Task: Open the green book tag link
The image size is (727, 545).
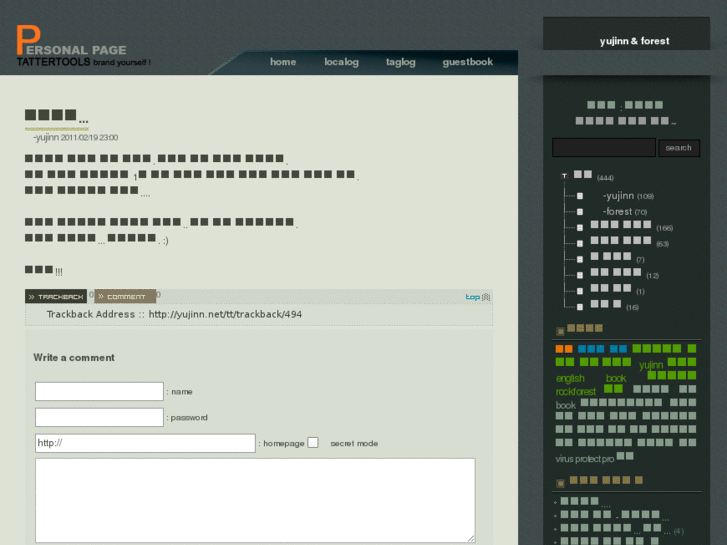Action: [x=616, y=378]
